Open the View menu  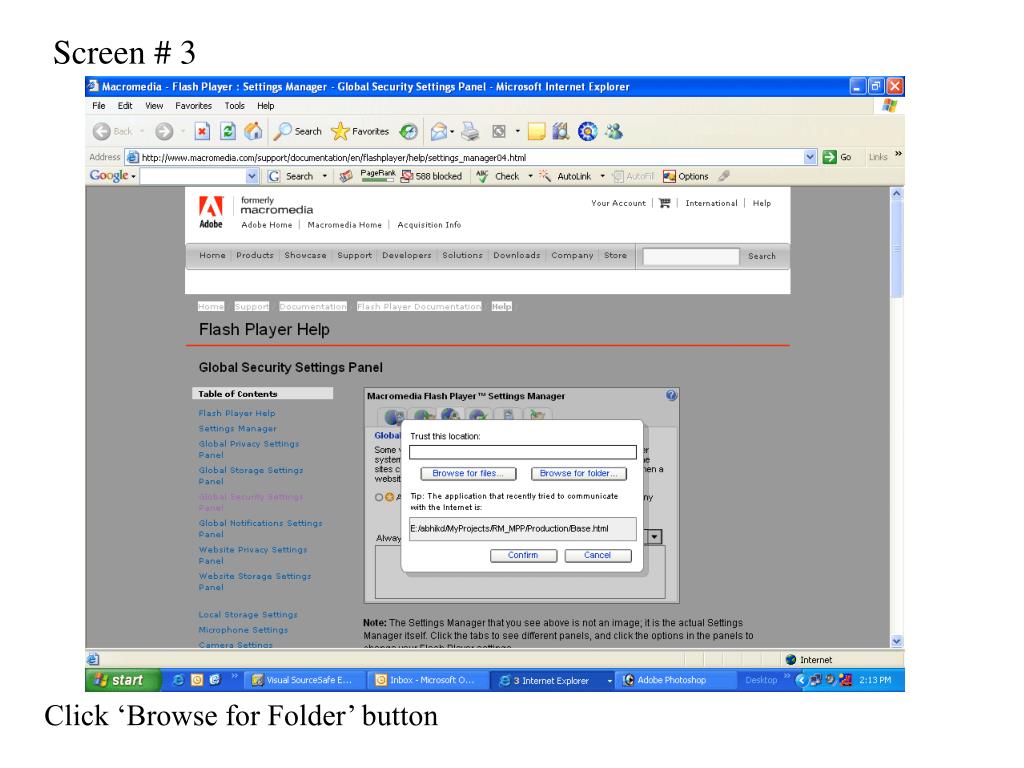[x=154, y=106]
